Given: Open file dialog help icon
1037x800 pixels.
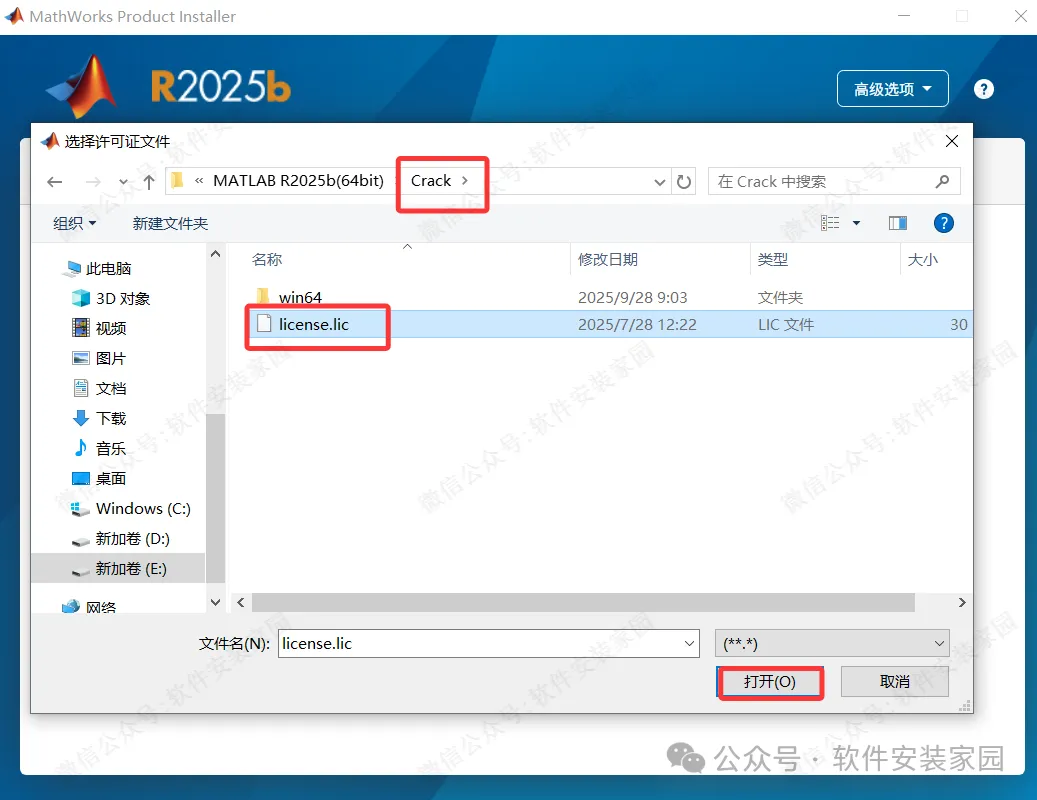Looking at the screenshot, I should click(x=944, y=223).
